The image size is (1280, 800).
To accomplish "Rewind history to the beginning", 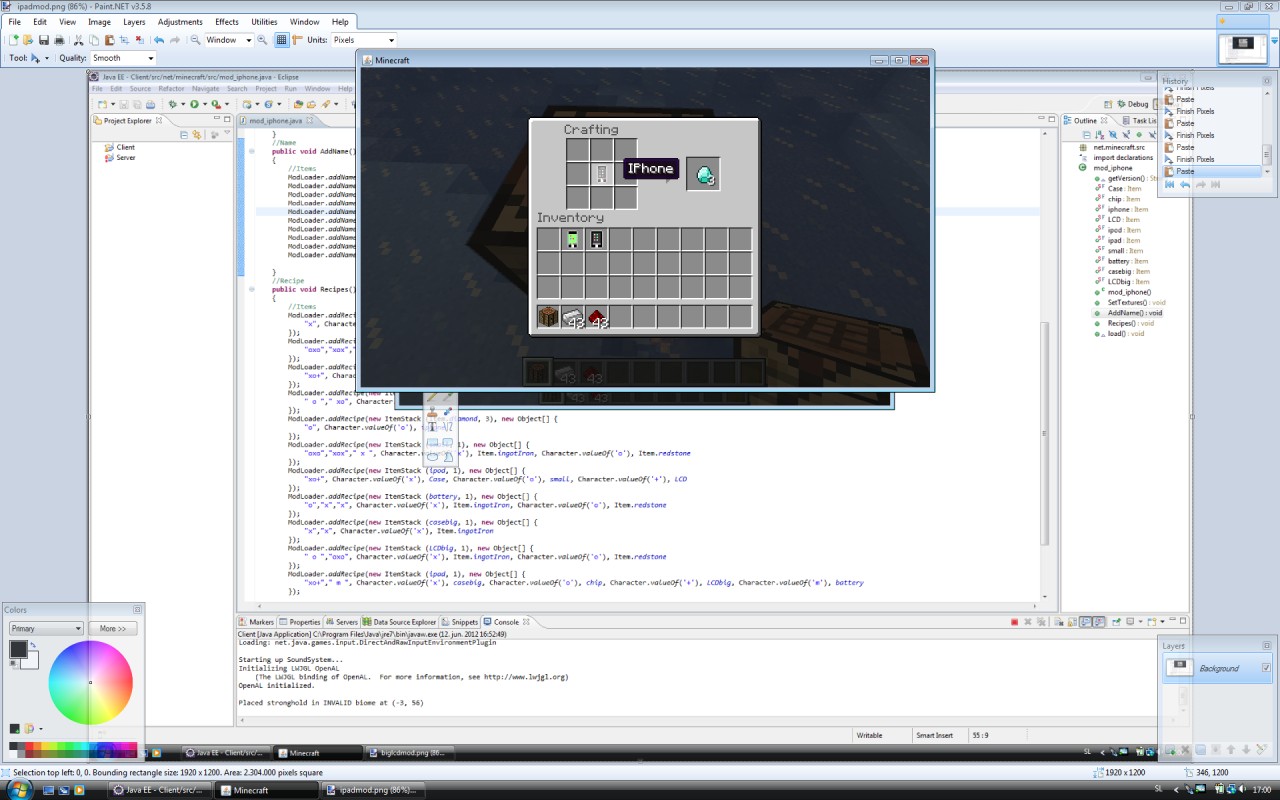I will pos(1169,185).
